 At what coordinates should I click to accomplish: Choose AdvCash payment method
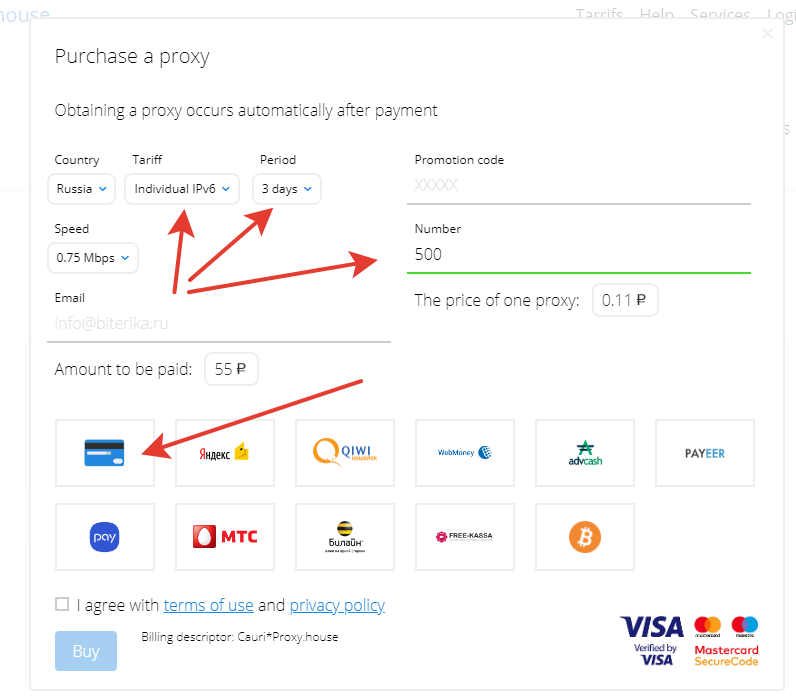click(585, 453)
